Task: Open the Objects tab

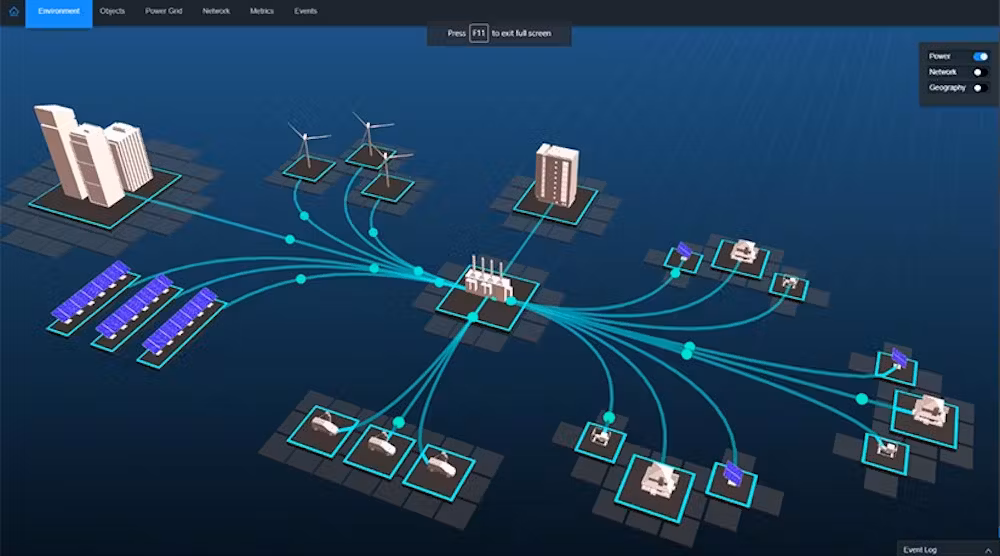Action: tap(112, 11)
